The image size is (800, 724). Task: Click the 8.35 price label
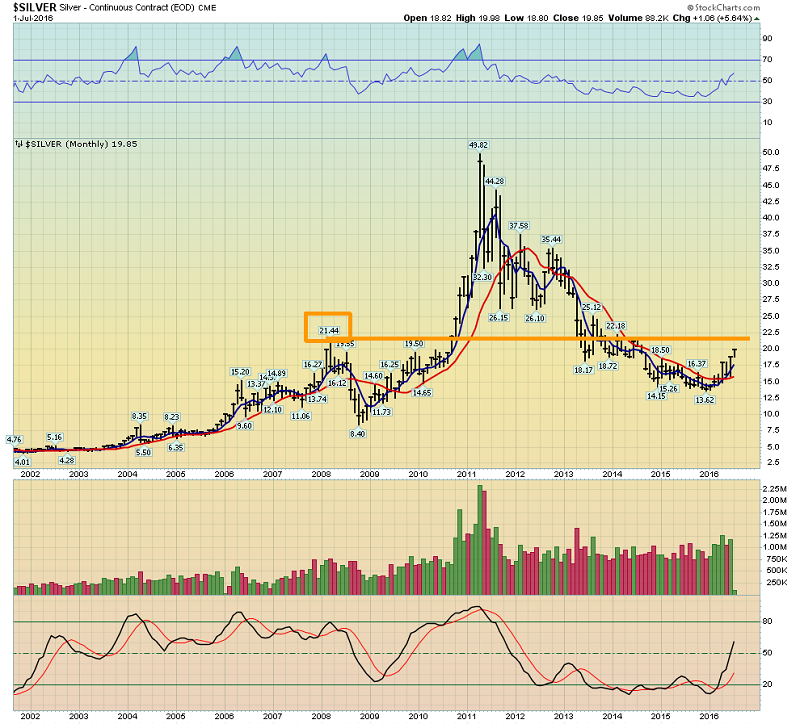(139, 416)
